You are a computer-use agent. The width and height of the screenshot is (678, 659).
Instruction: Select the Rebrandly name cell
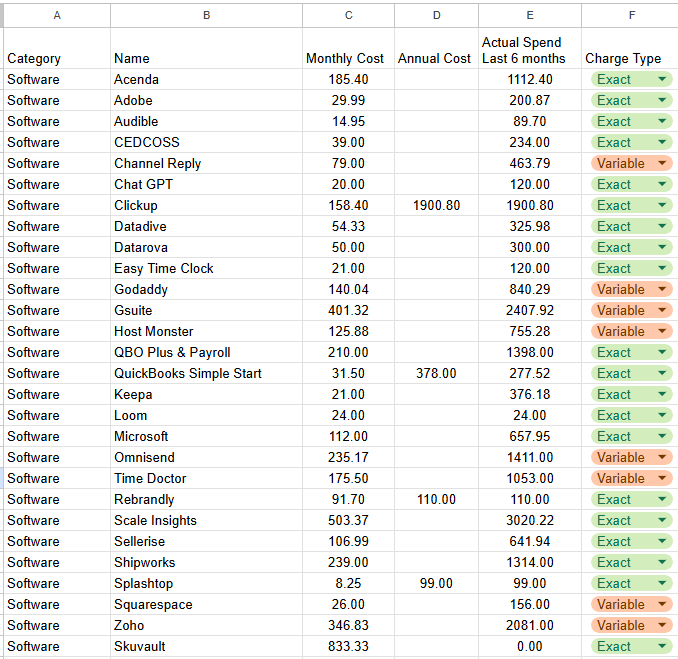click(x=207, y=499)
